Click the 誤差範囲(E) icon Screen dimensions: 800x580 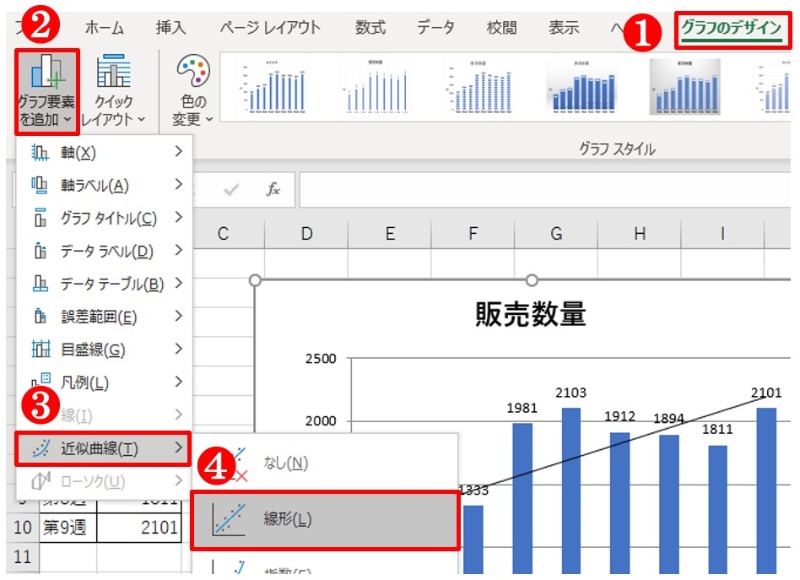point(40,317)
